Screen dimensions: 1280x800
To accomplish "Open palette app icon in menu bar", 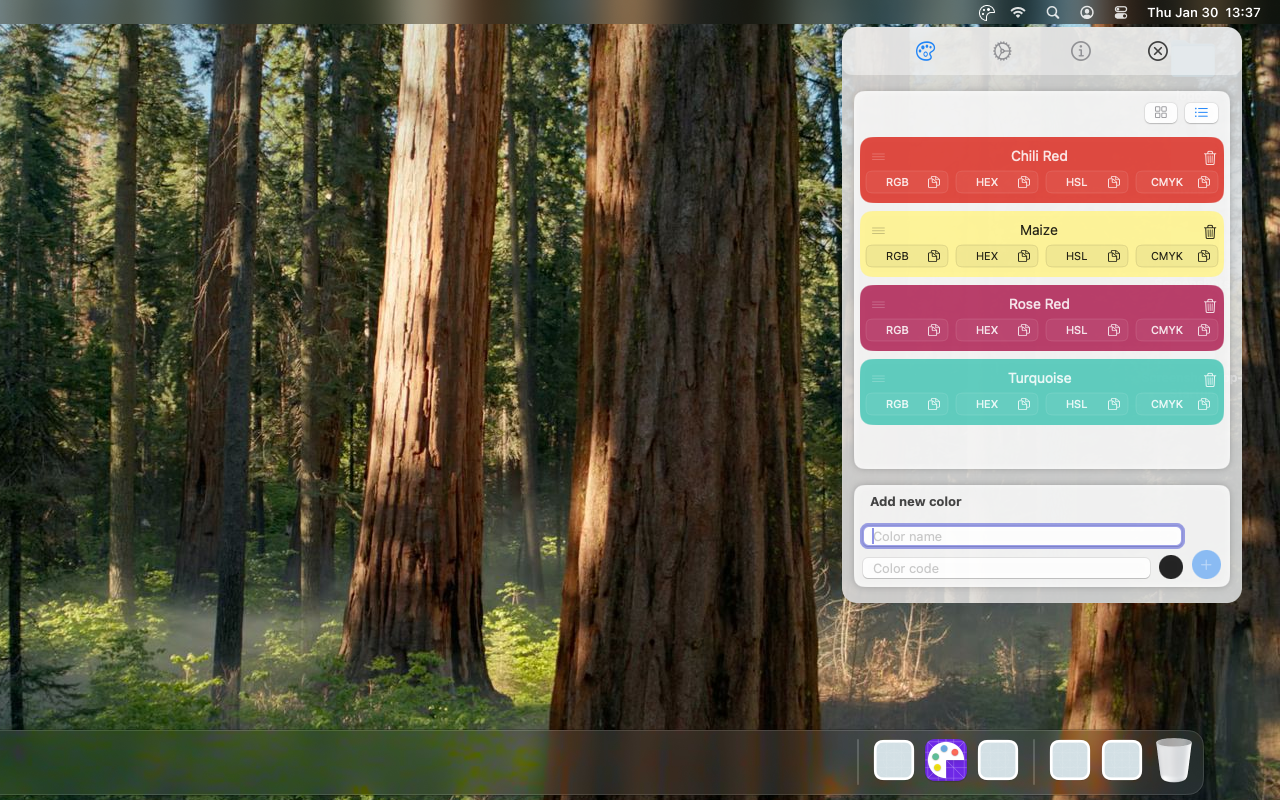I will (x=987, y=13).
